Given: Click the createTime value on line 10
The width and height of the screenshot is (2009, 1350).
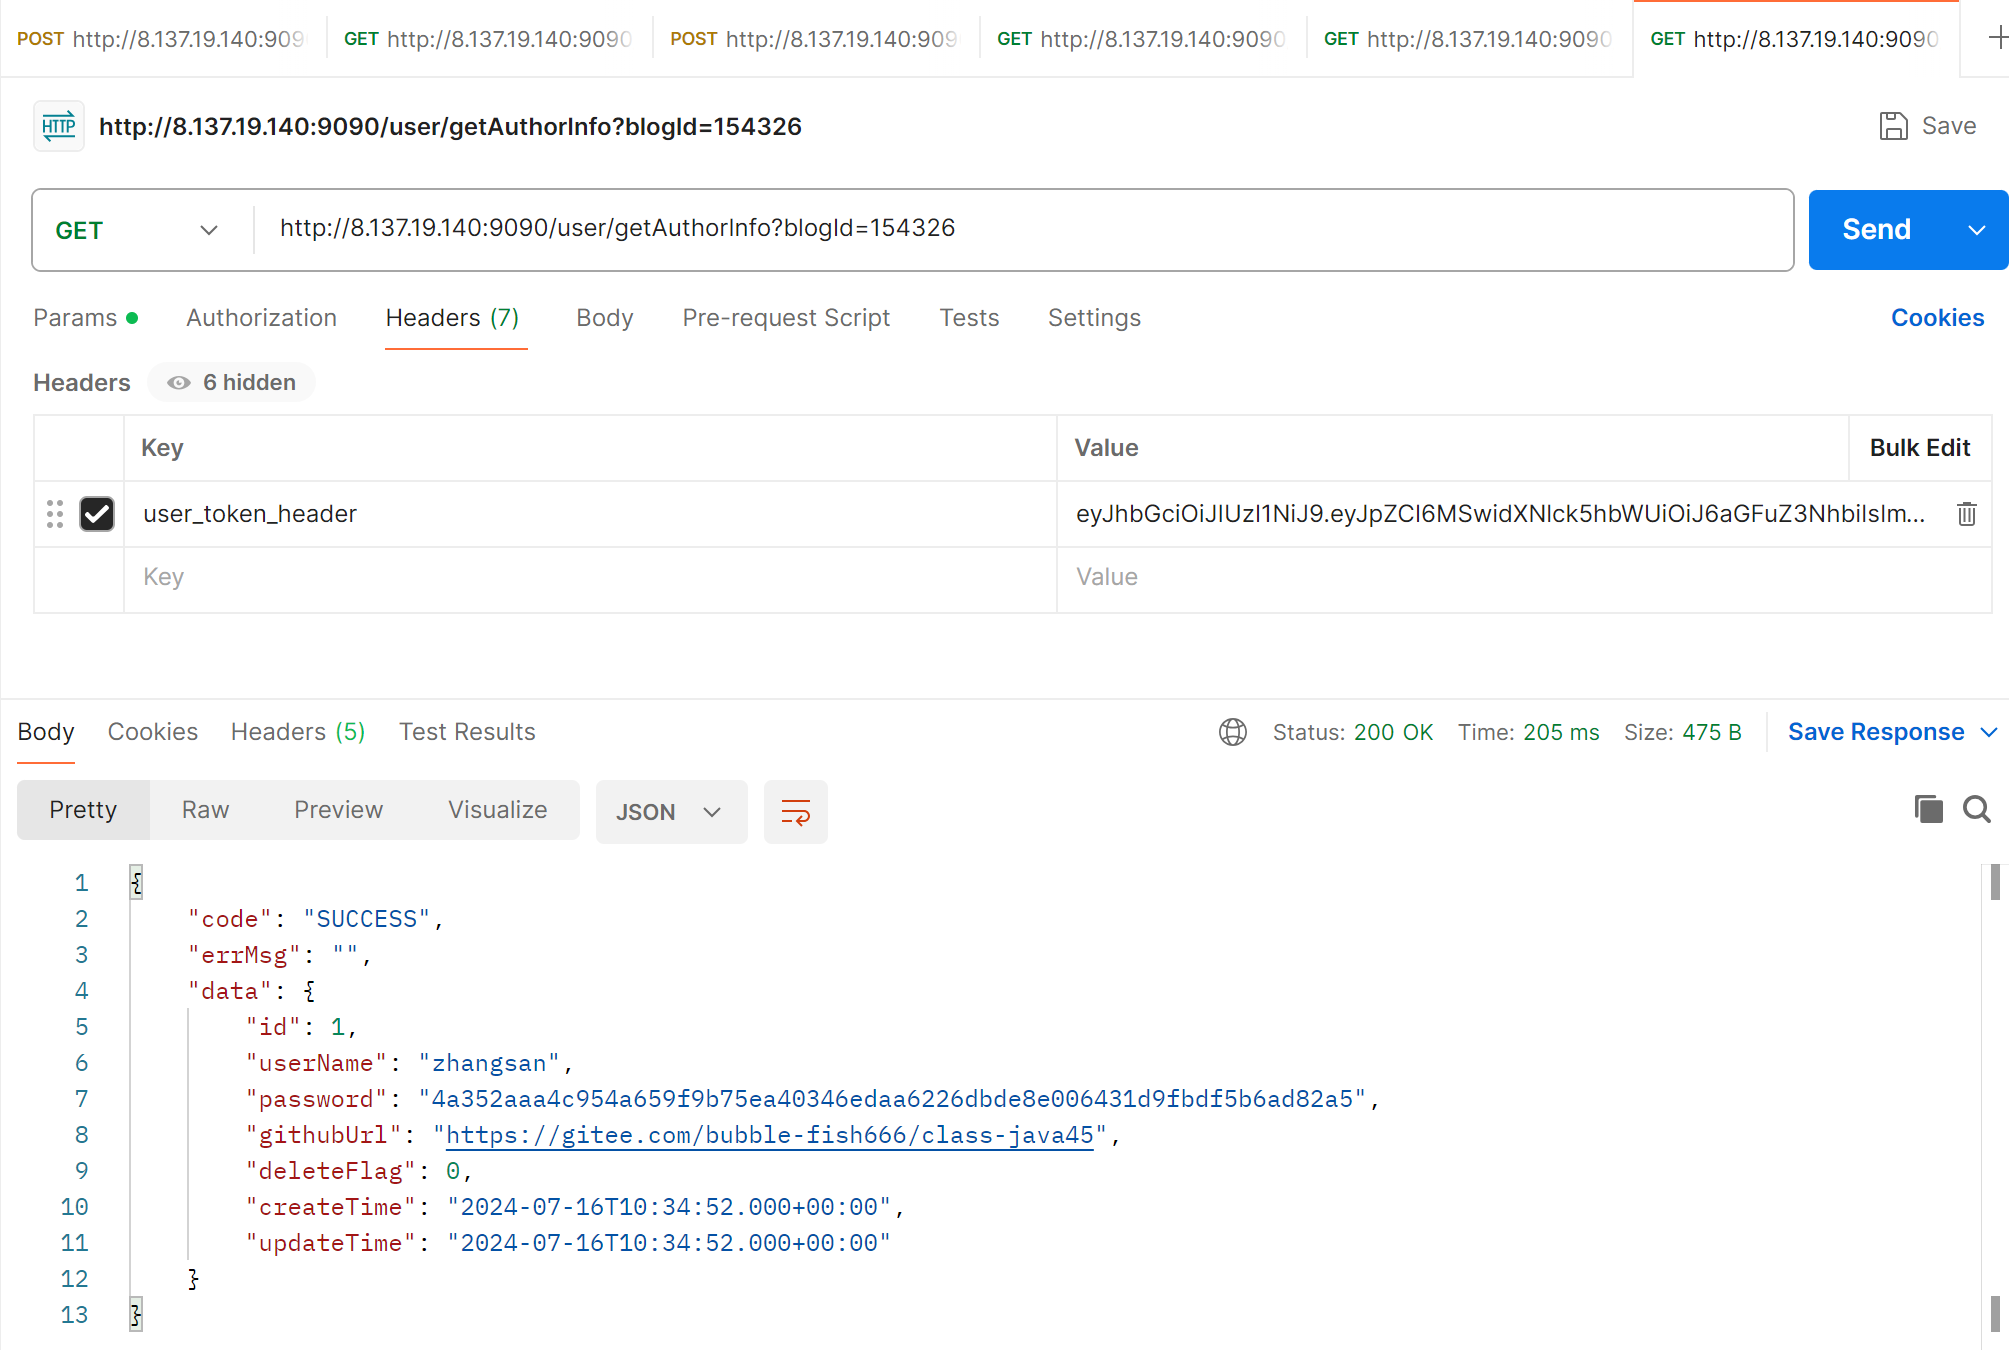Looking at the screenshot, I should 669,1207.
